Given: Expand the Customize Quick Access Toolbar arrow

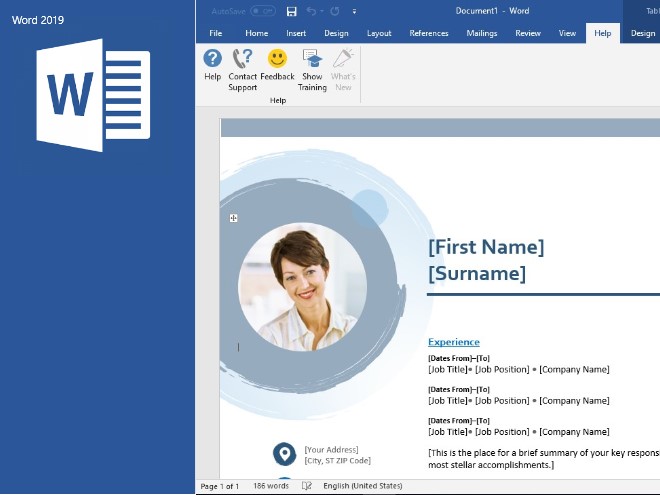Looking at the screenshot, I should [x=354, y=11].
